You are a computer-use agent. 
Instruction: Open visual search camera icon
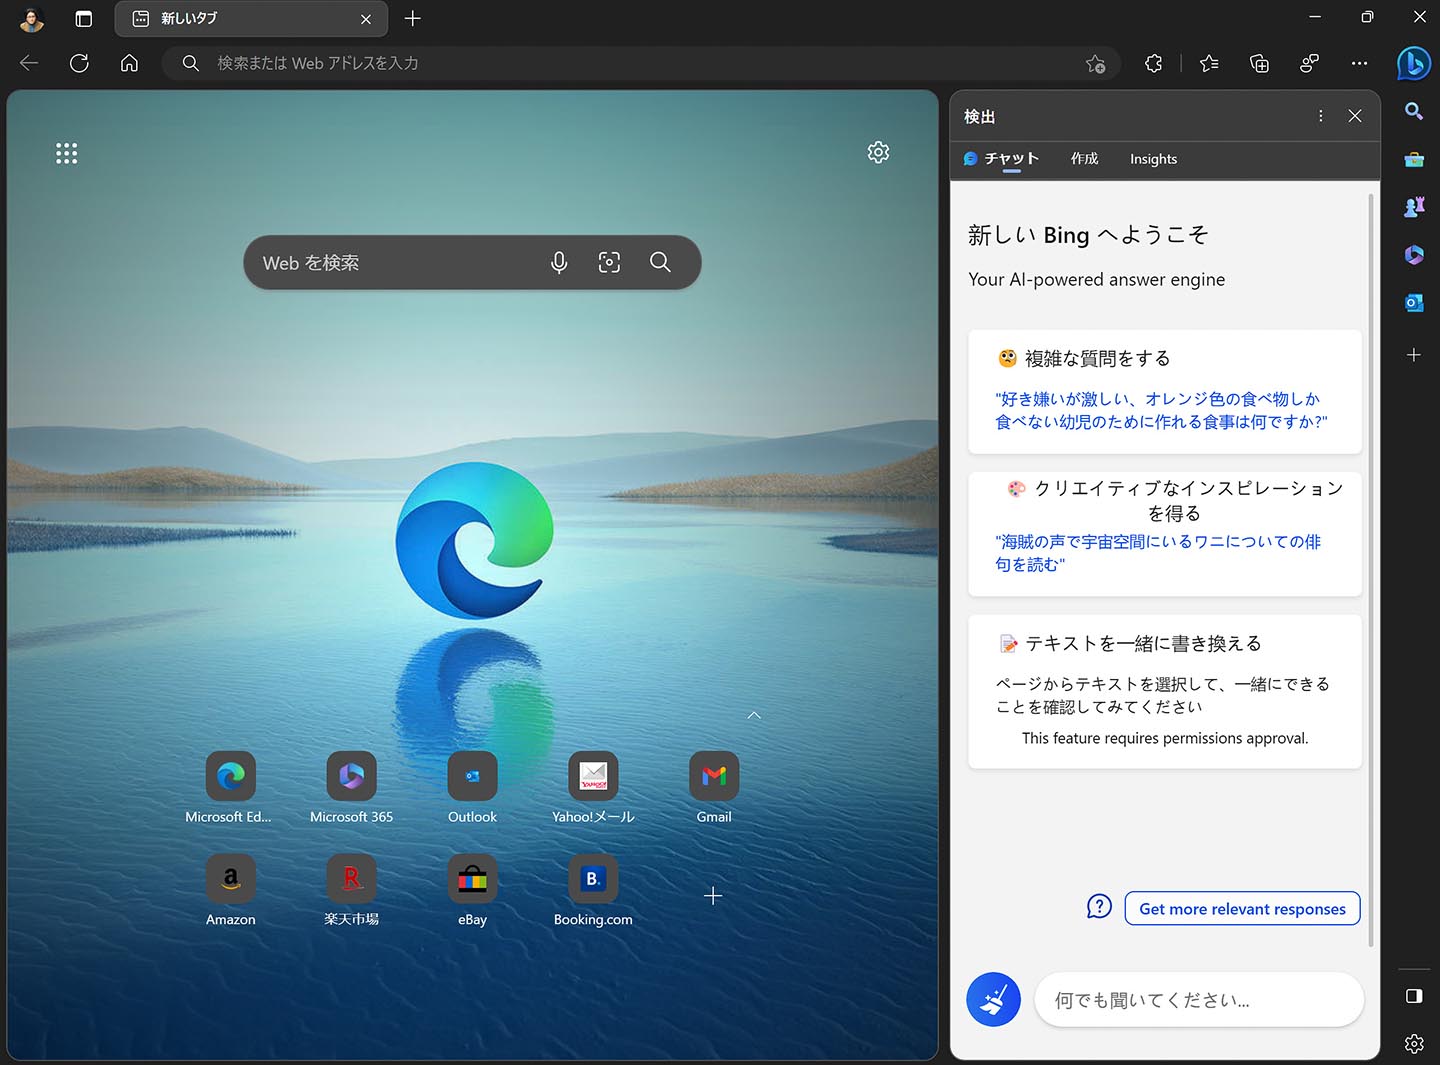pos(609,262)
